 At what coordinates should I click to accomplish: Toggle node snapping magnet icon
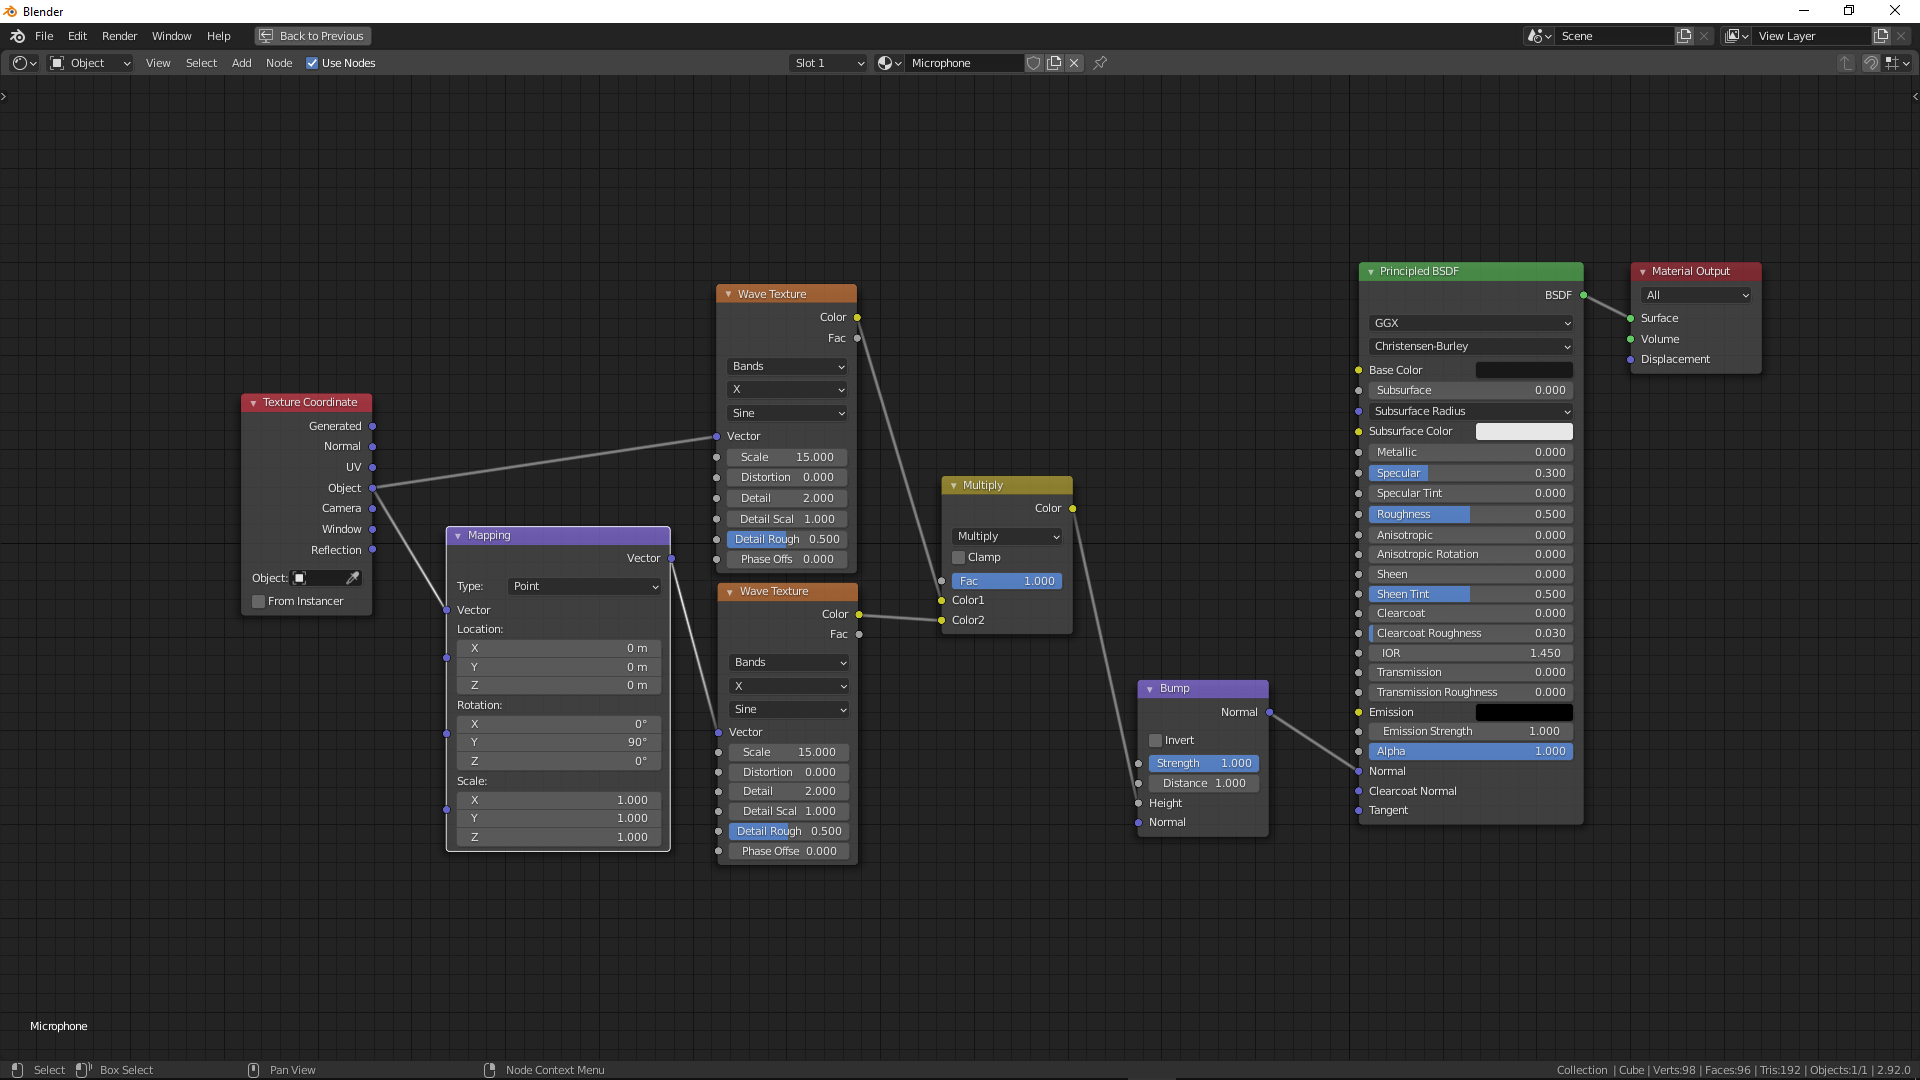tap(1870, 63)
